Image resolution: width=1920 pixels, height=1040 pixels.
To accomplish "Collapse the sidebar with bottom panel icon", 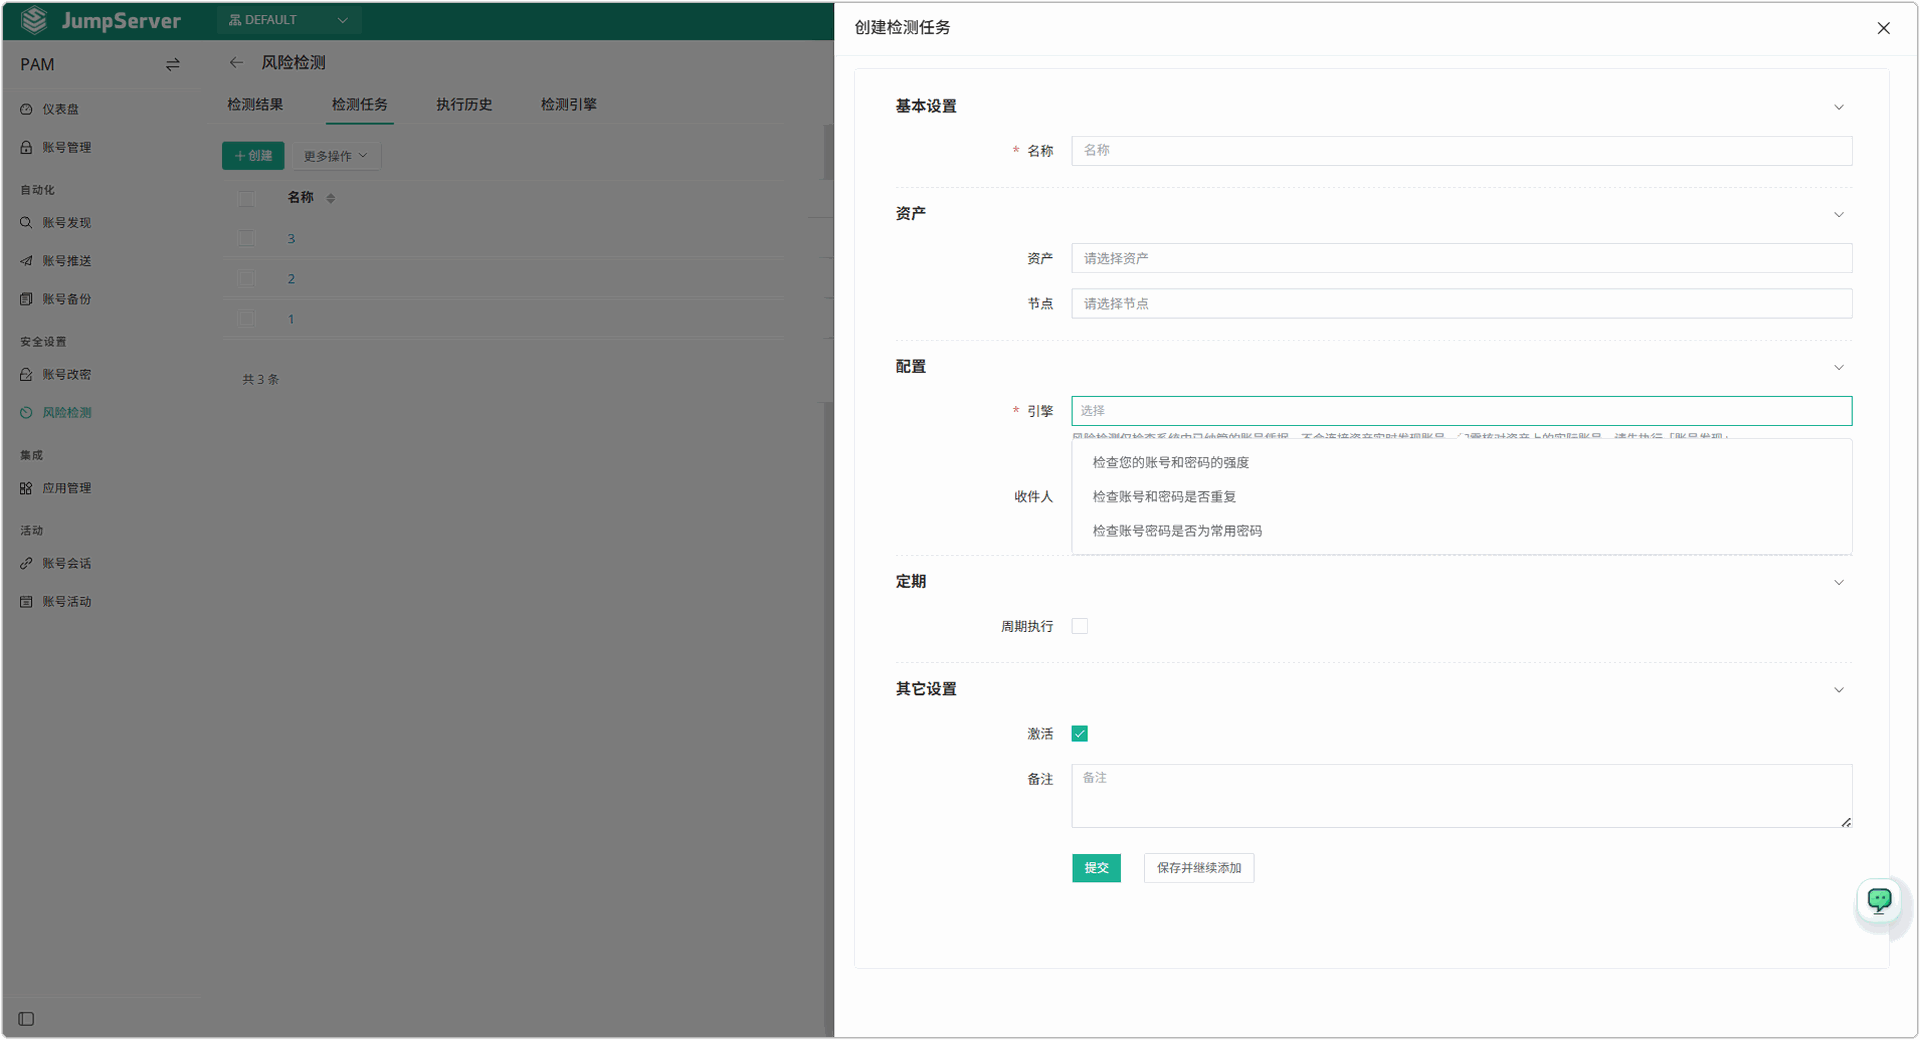I will tap(26, 1019).
